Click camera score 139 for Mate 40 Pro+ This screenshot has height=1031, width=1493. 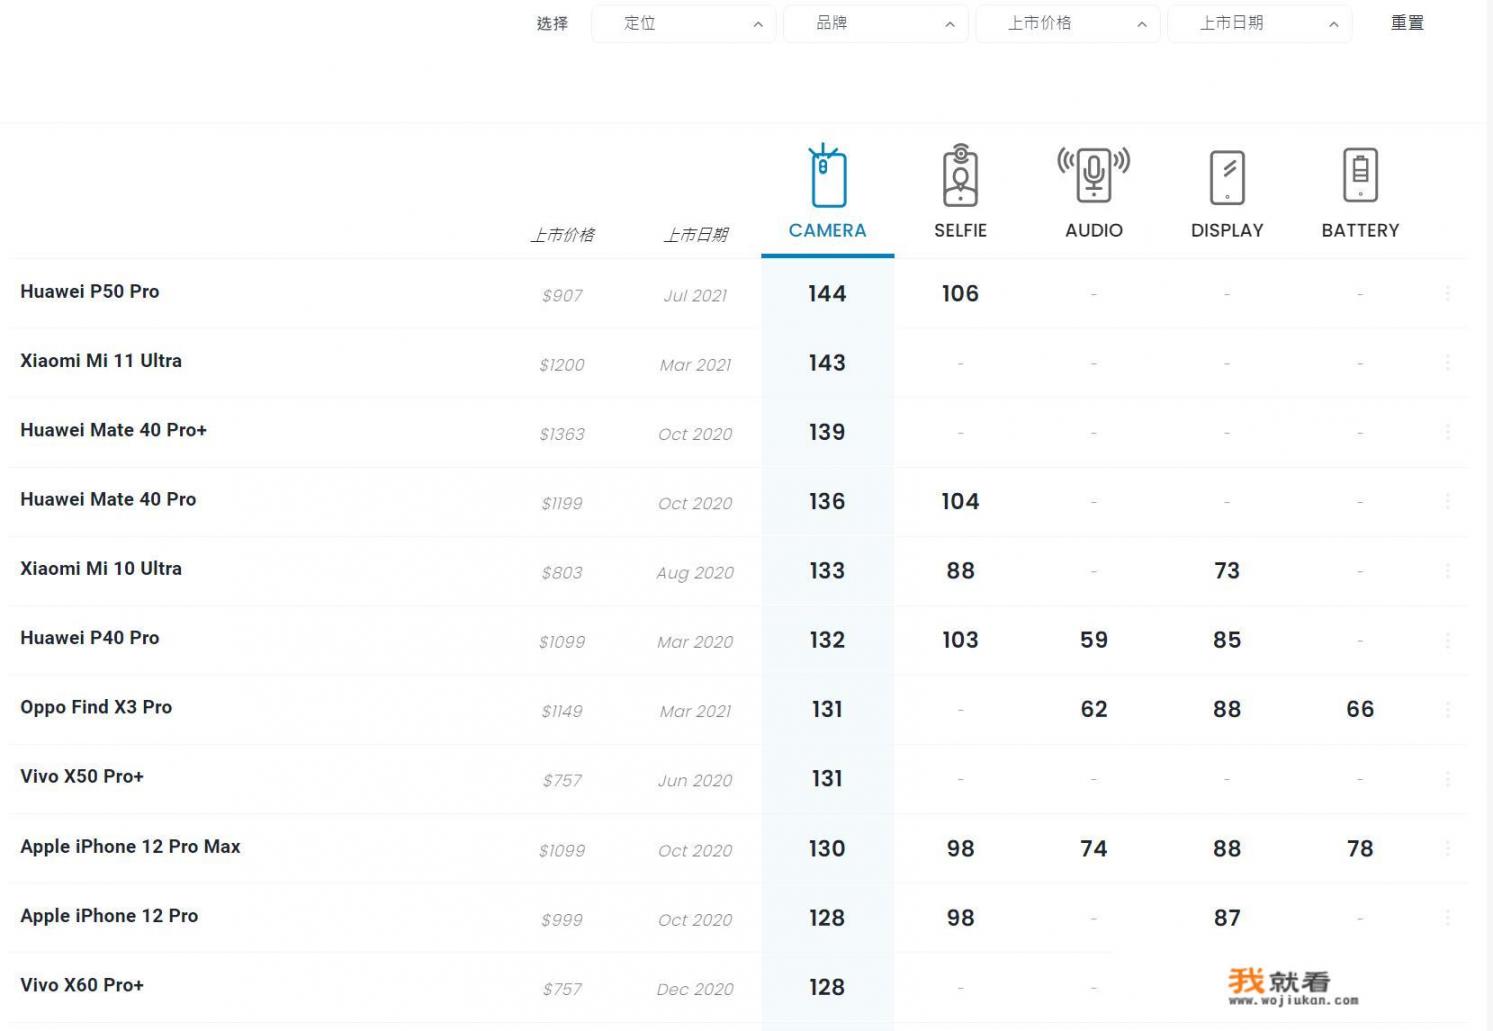tap(827, 432)
